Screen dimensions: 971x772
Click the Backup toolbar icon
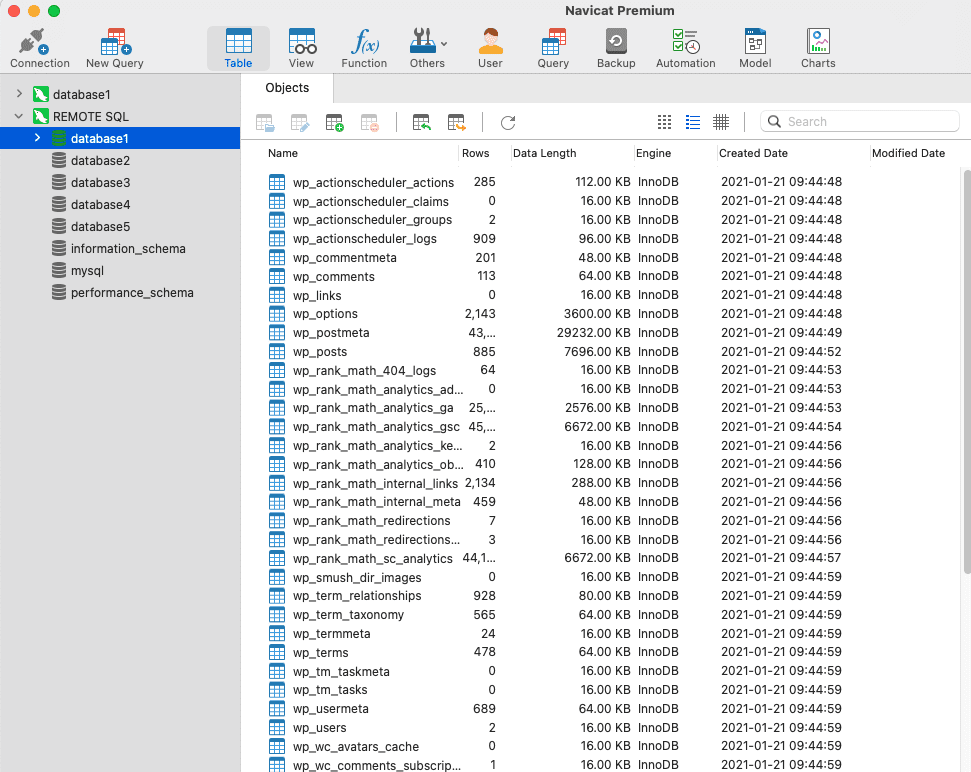(616, 48)
